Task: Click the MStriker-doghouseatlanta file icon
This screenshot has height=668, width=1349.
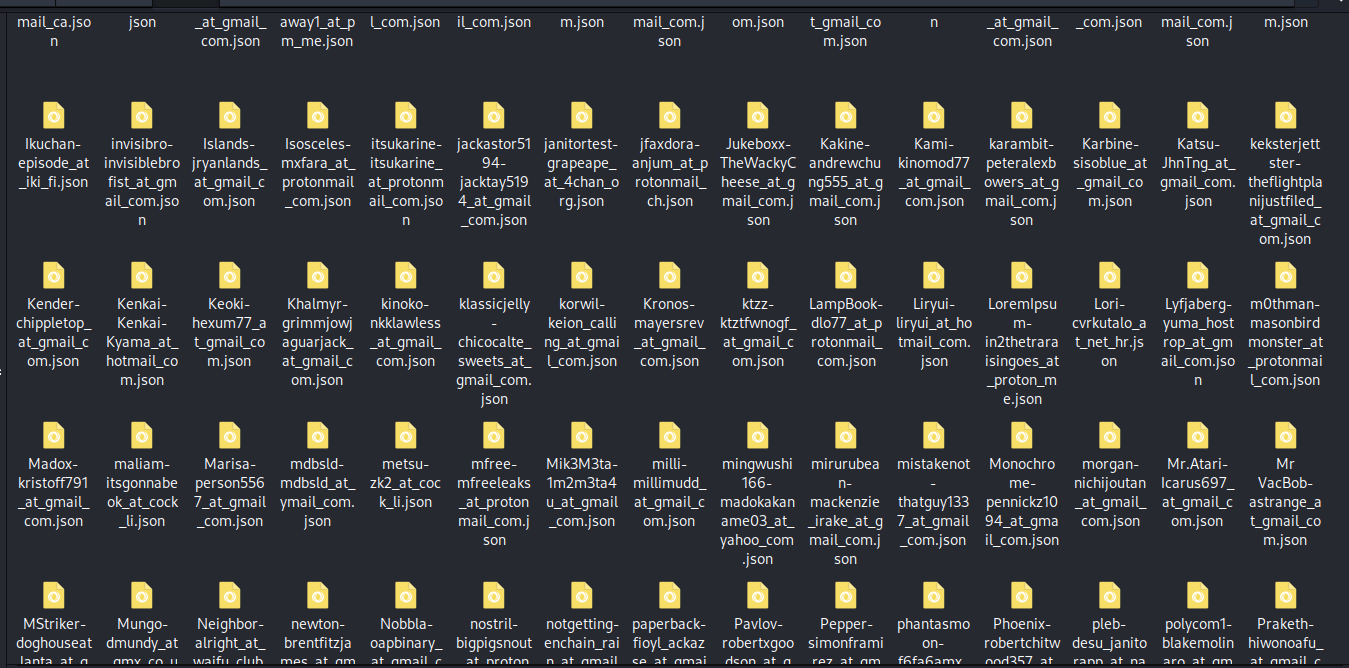Action: [x=54, y=596]
